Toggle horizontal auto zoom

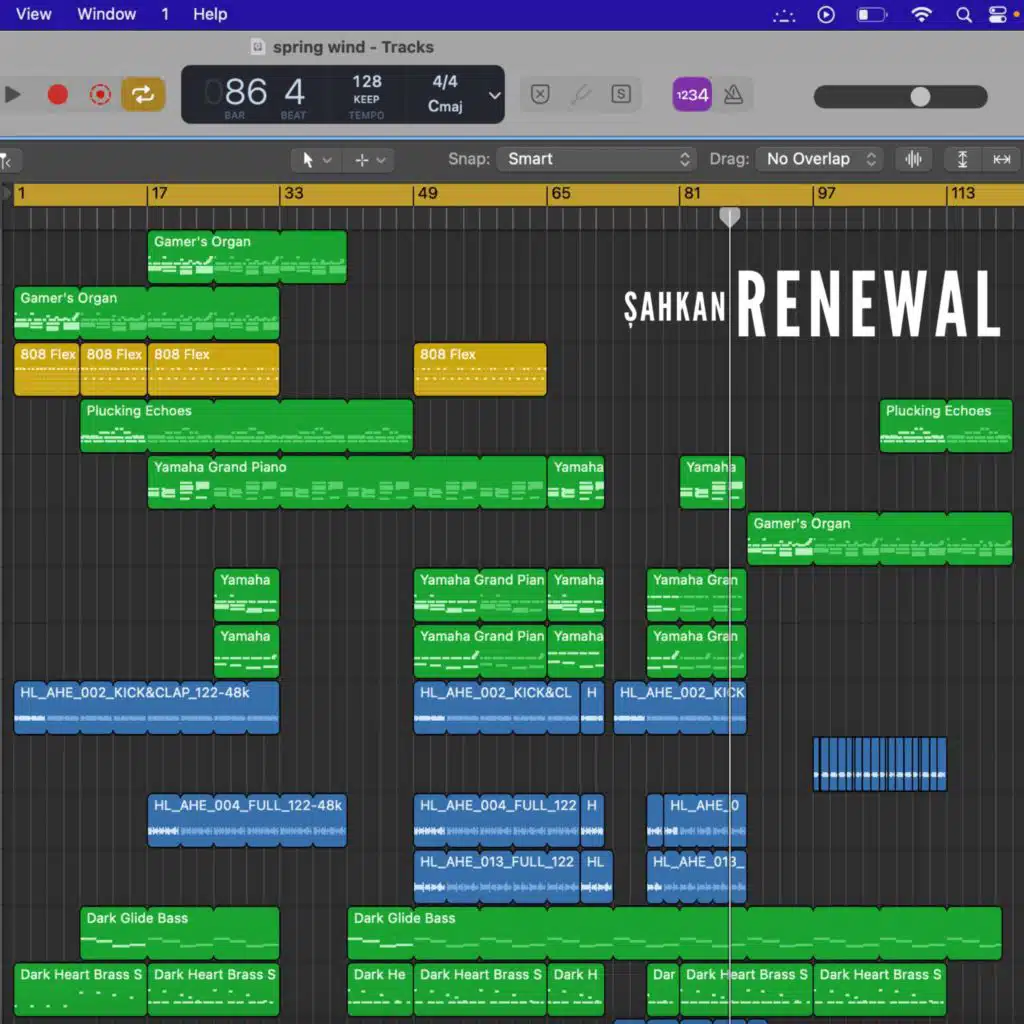click(x=1001, y=159)
